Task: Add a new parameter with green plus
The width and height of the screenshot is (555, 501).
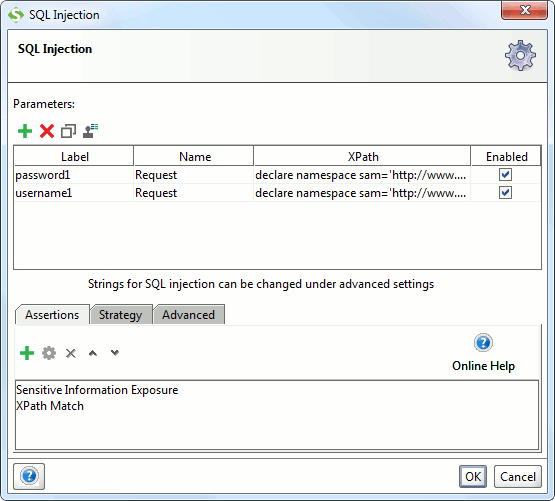Action: (25, 131)
